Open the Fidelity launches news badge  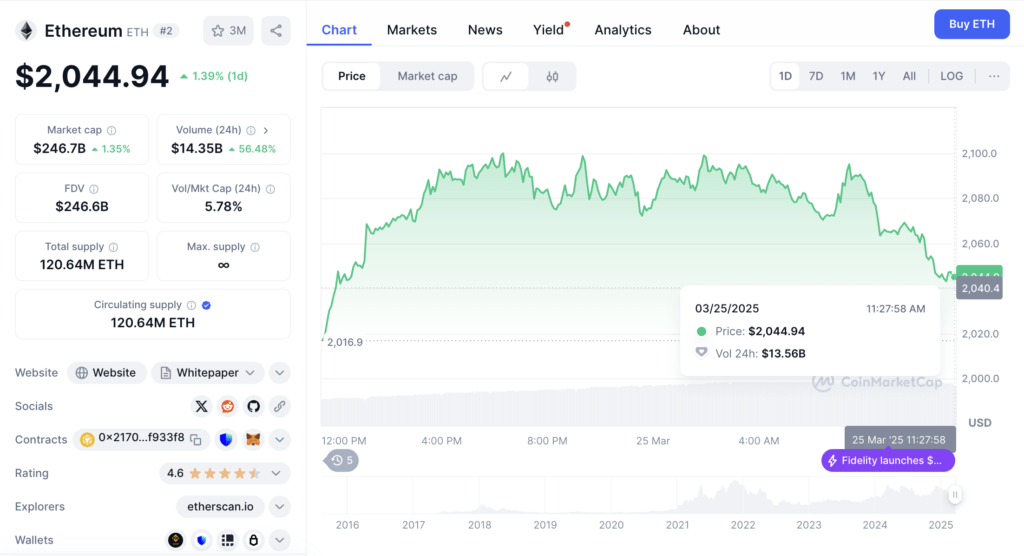tap(888, 461)
